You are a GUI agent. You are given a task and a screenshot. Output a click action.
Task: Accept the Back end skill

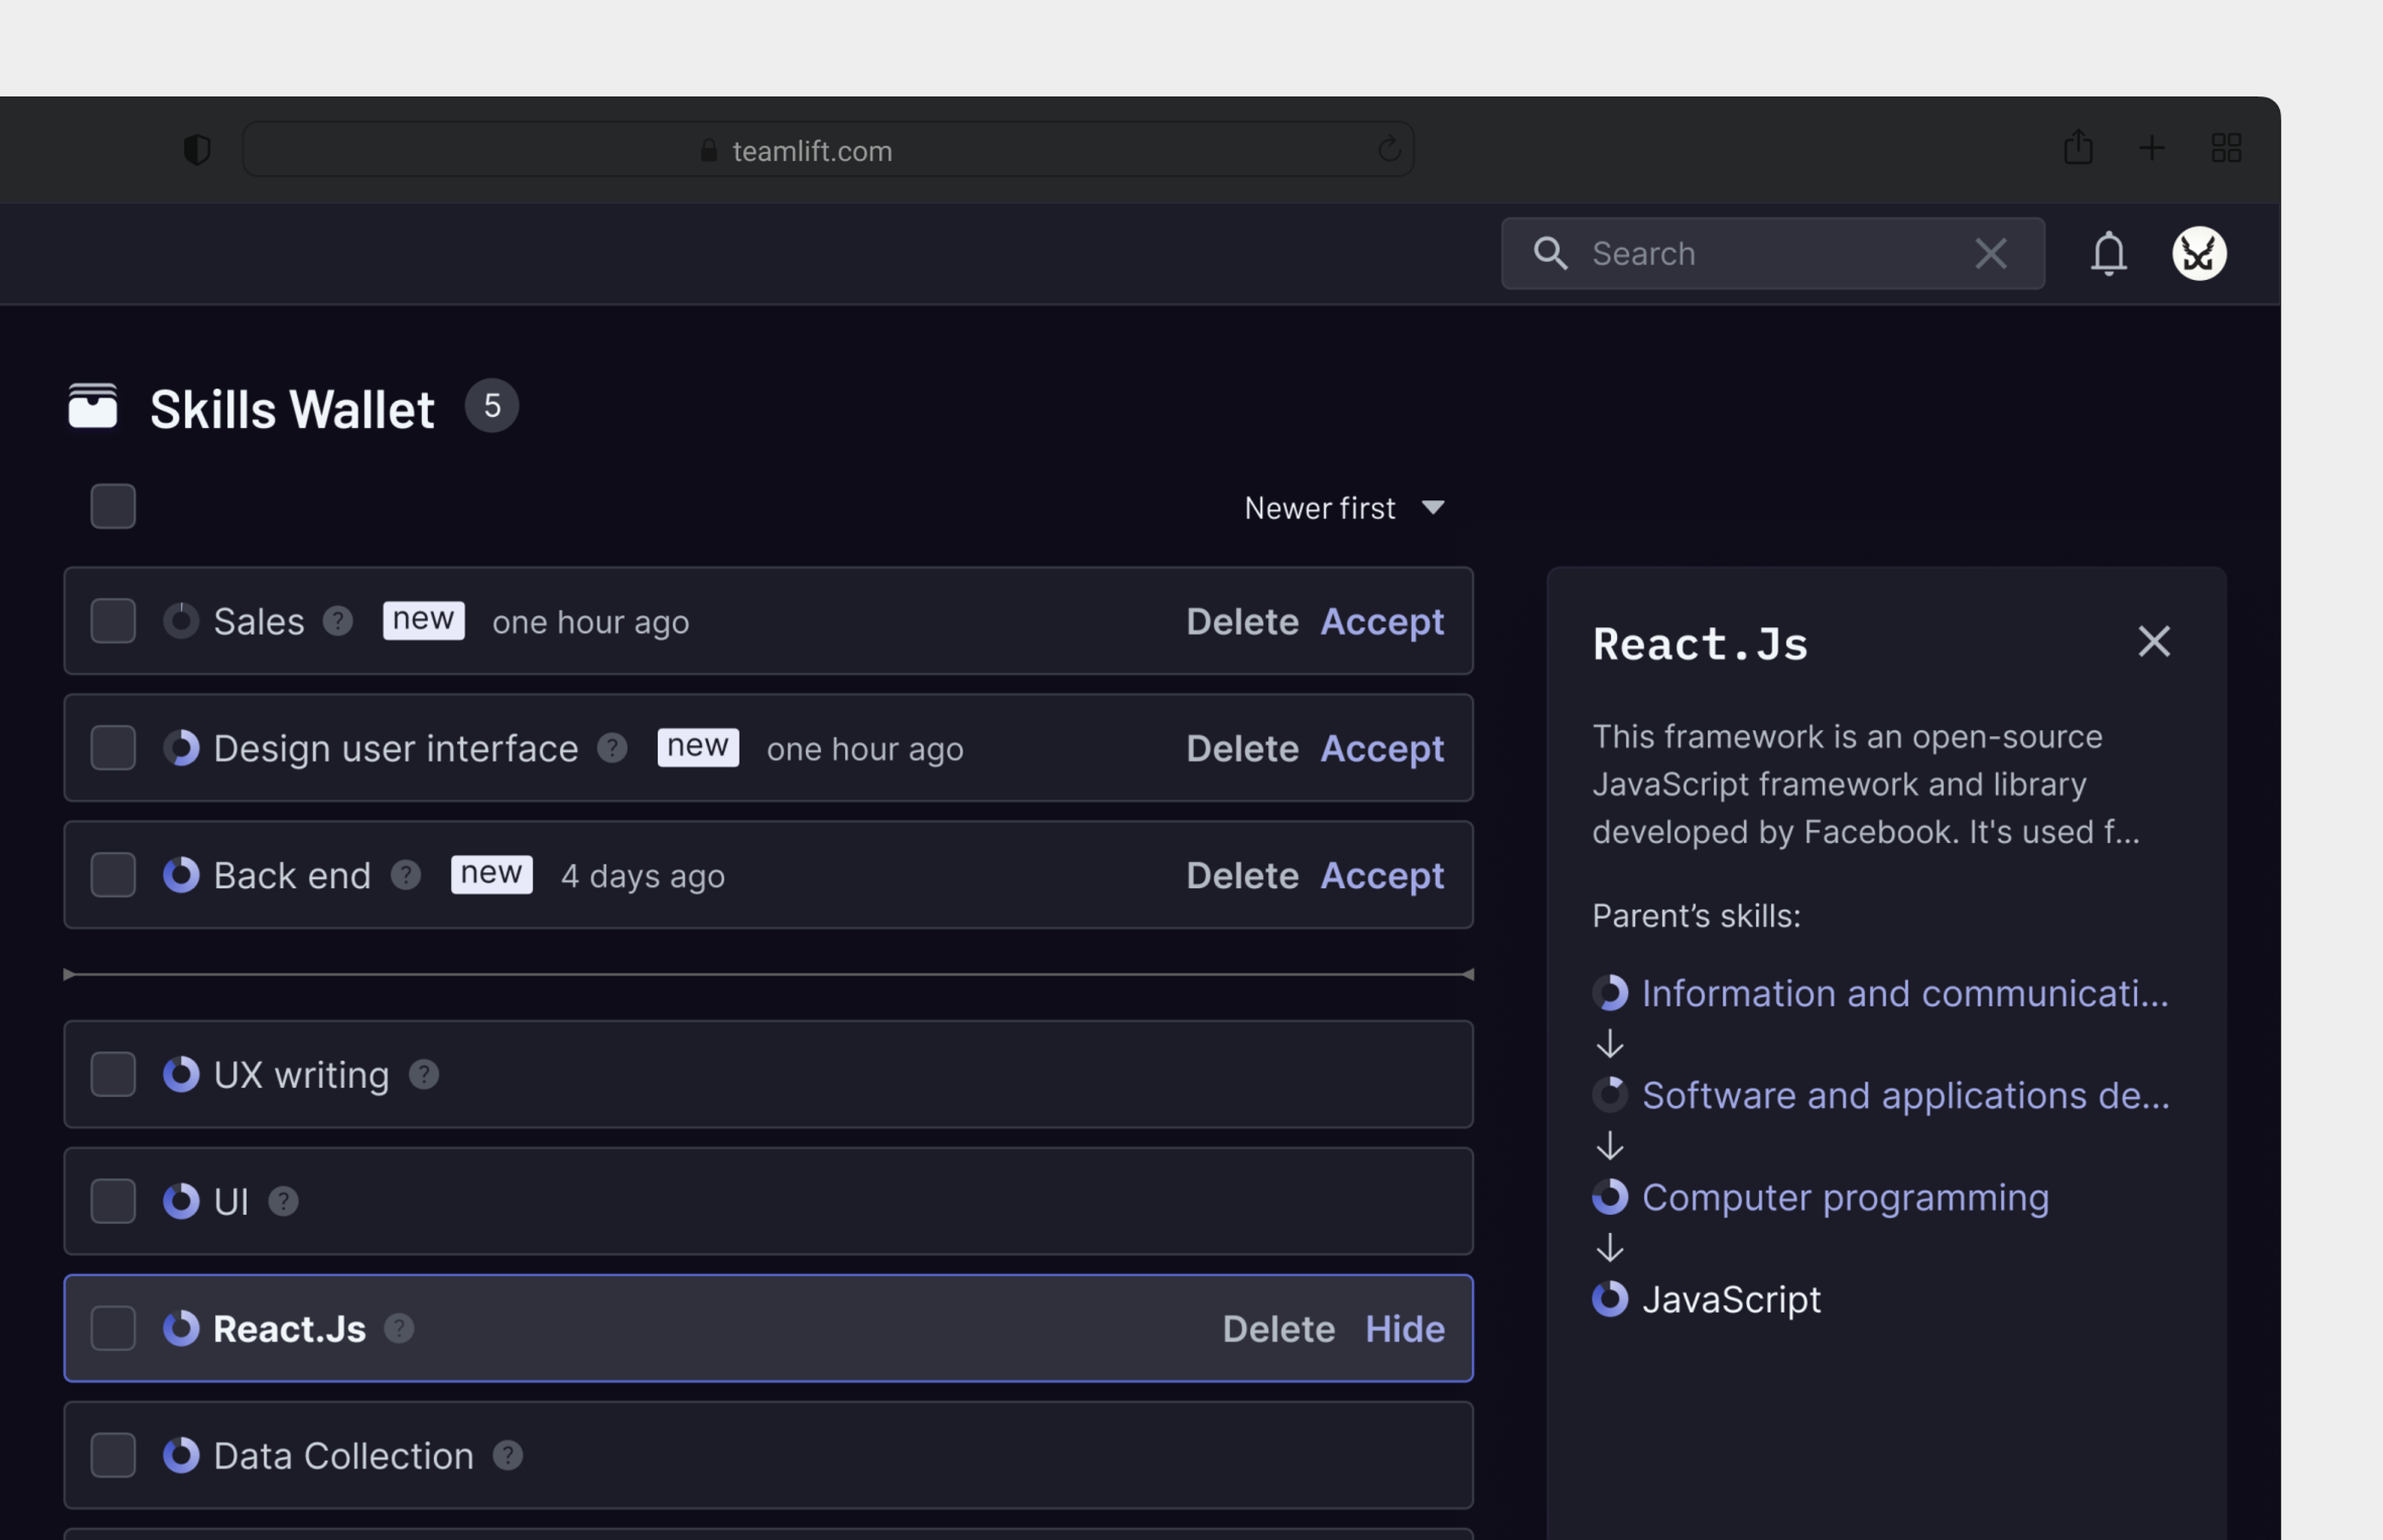pos(1382,876)
